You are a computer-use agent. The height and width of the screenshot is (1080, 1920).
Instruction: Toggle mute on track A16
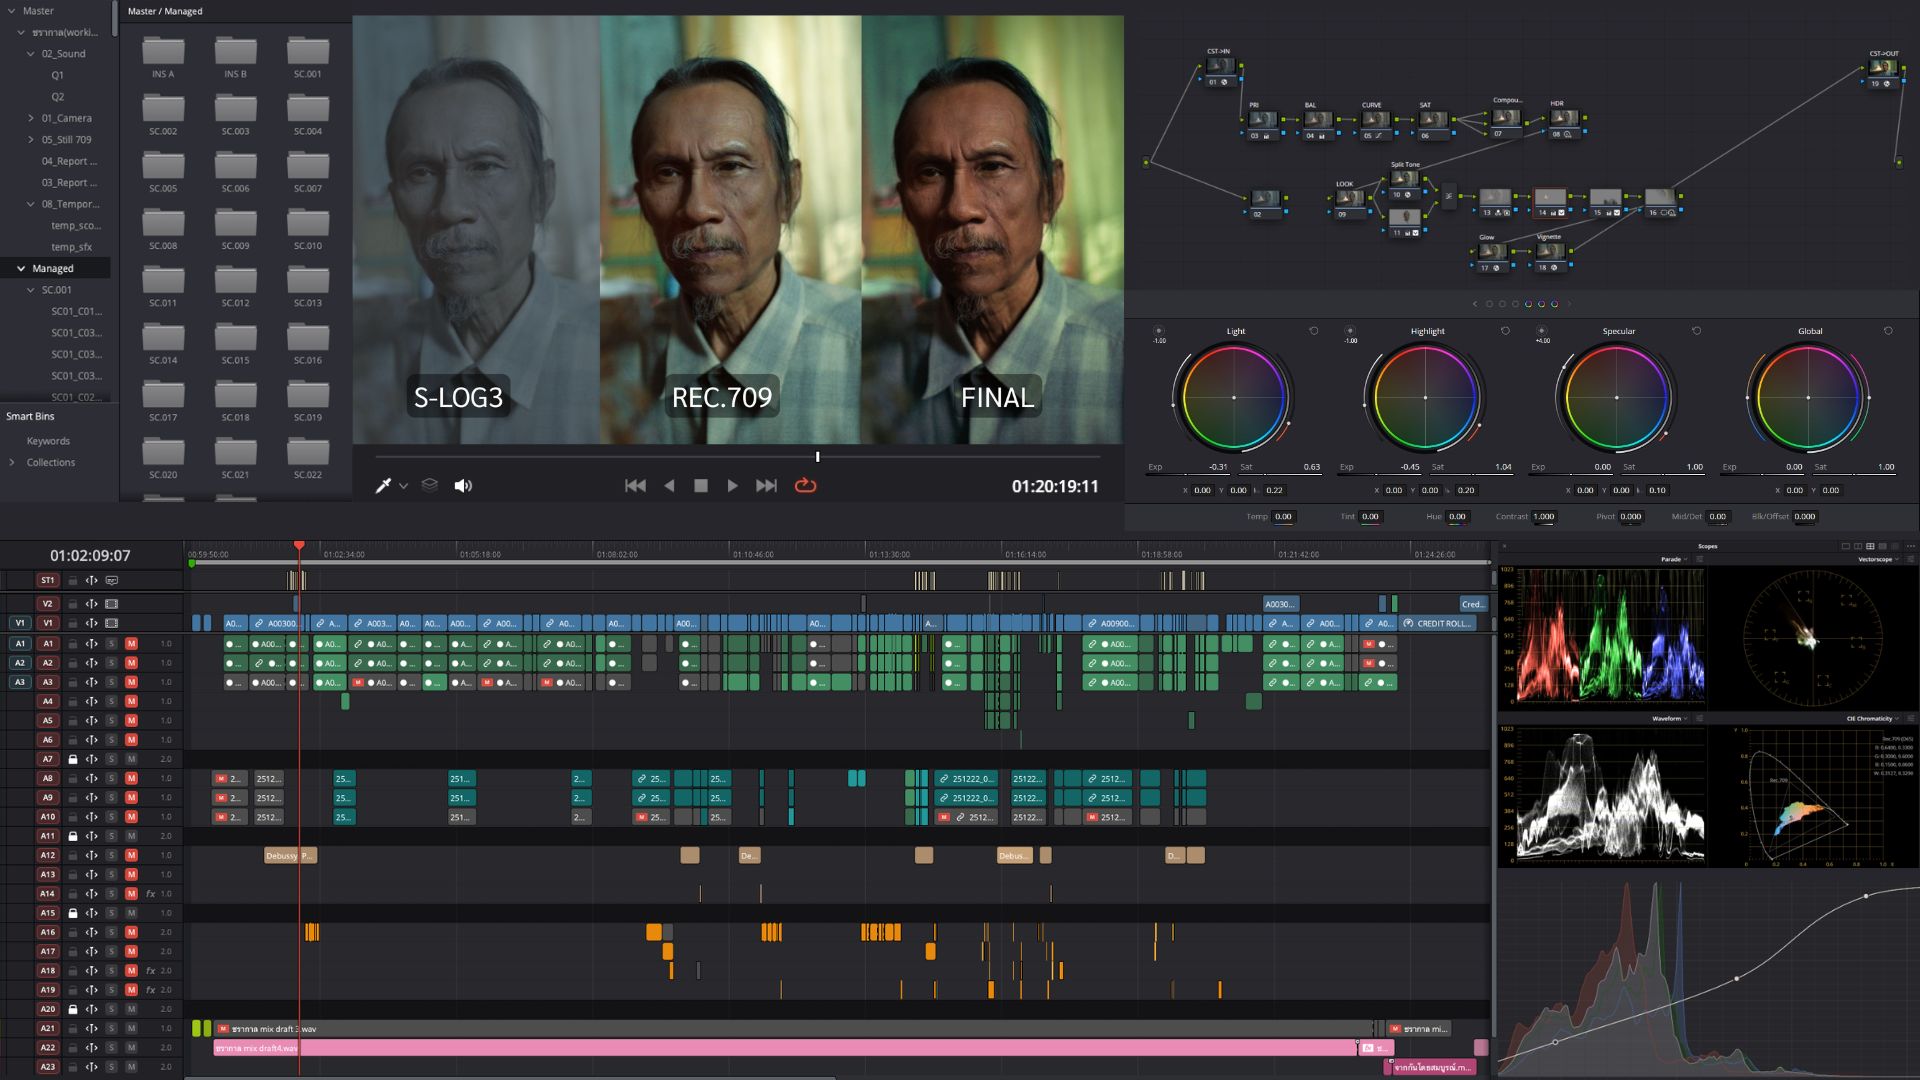click(131, 932)
